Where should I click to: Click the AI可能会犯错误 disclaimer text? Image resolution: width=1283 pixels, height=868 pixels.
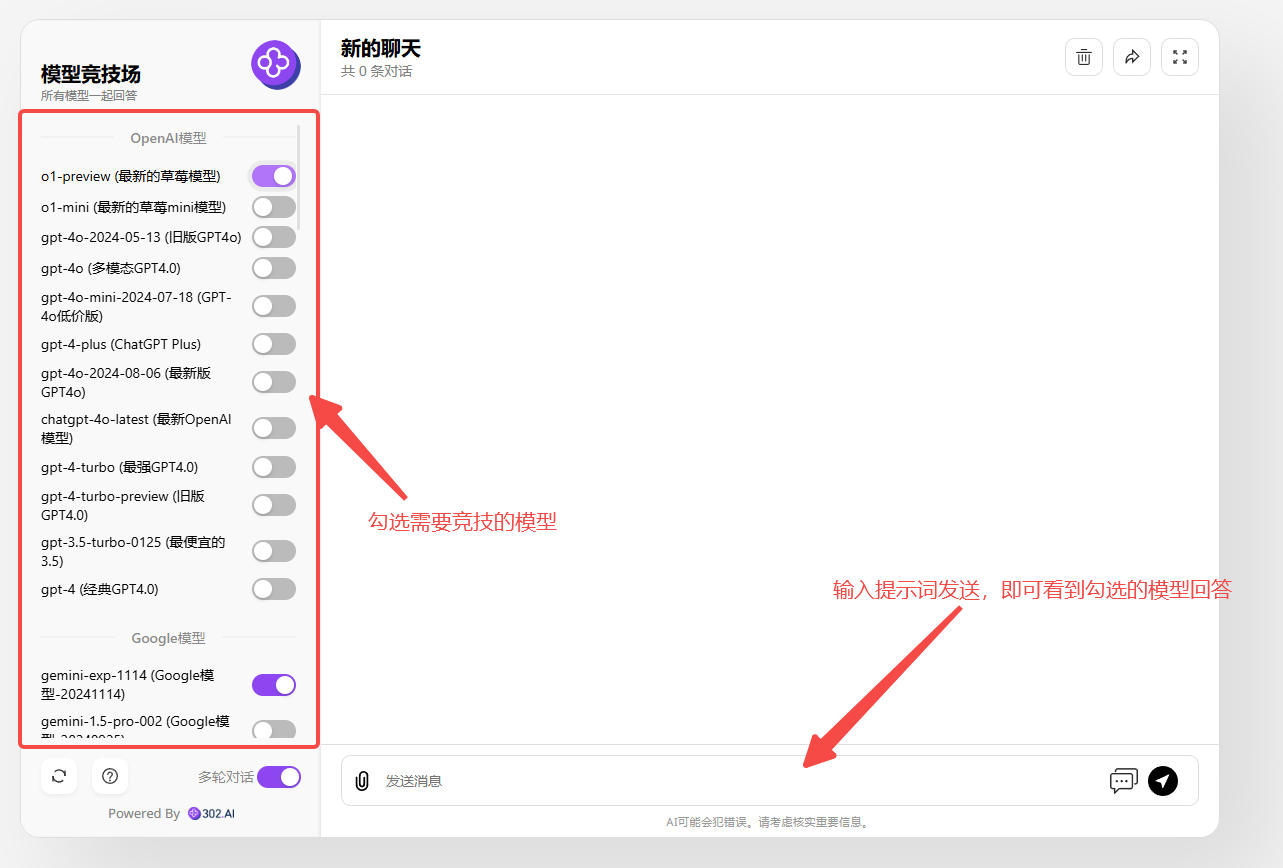pos(769,822)
